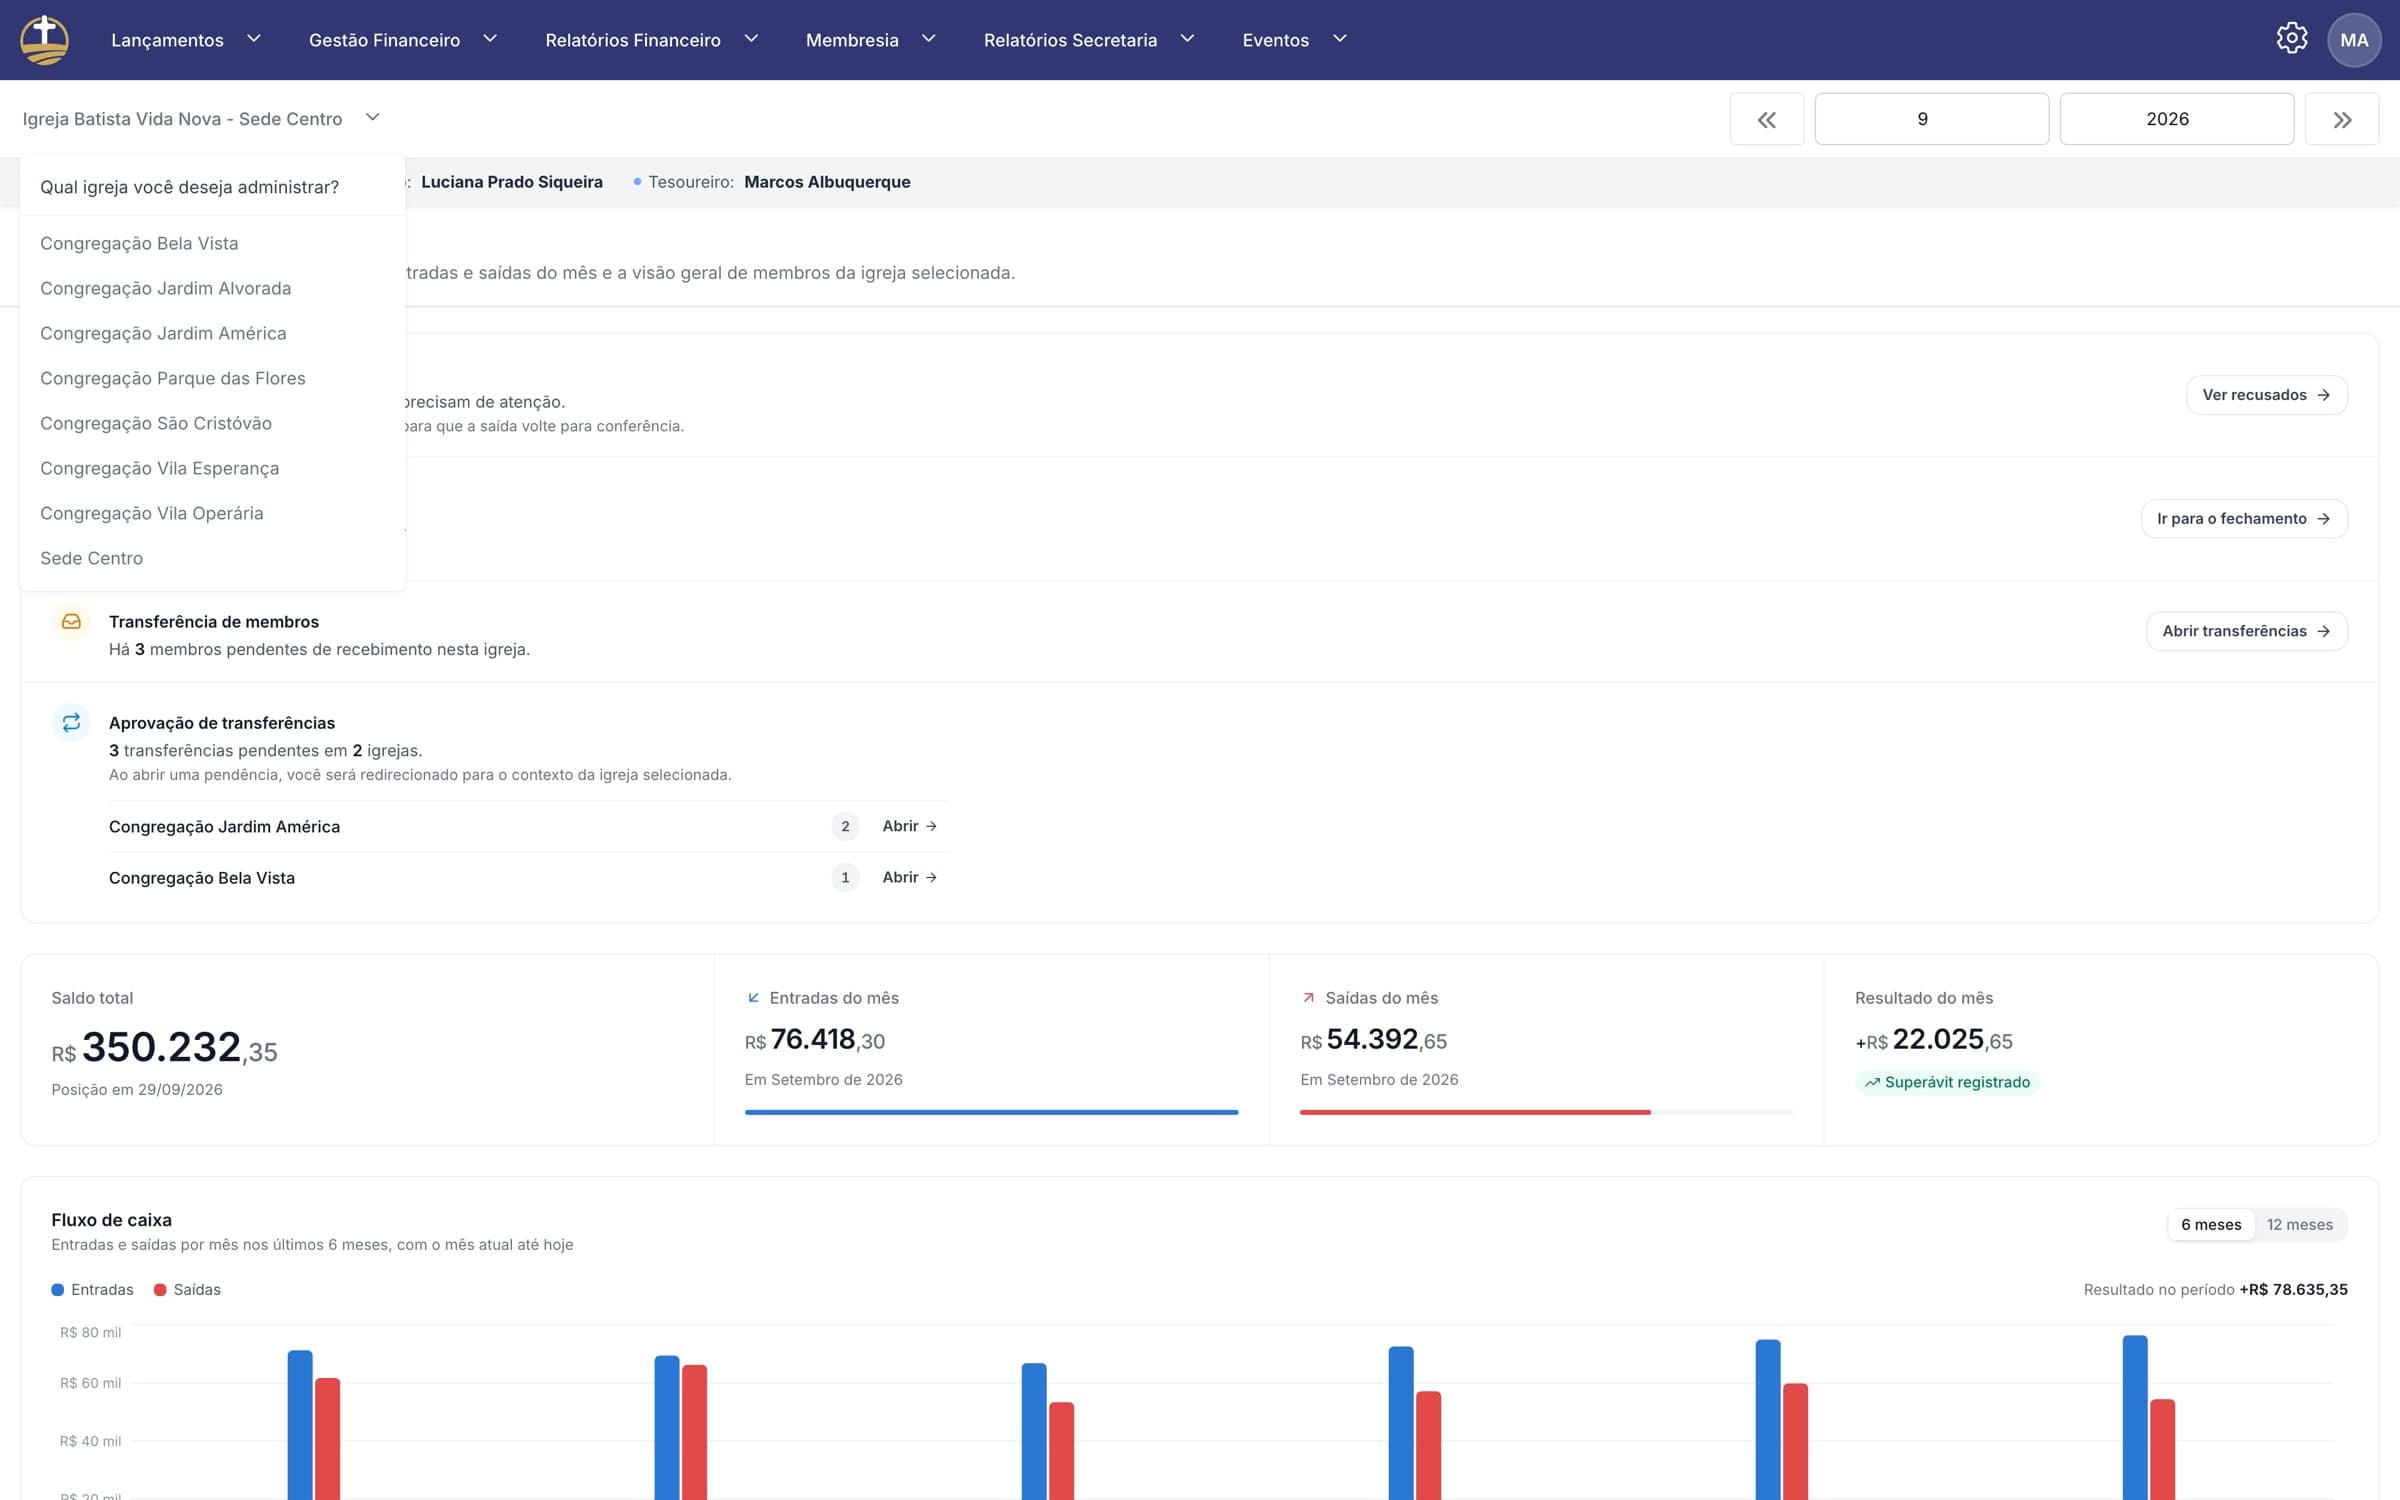Click the Saldo total value R$ 350.232,35
Image resolution: width=2400 pixels, height=1500 pixels.
click(x=165, y=1049)
